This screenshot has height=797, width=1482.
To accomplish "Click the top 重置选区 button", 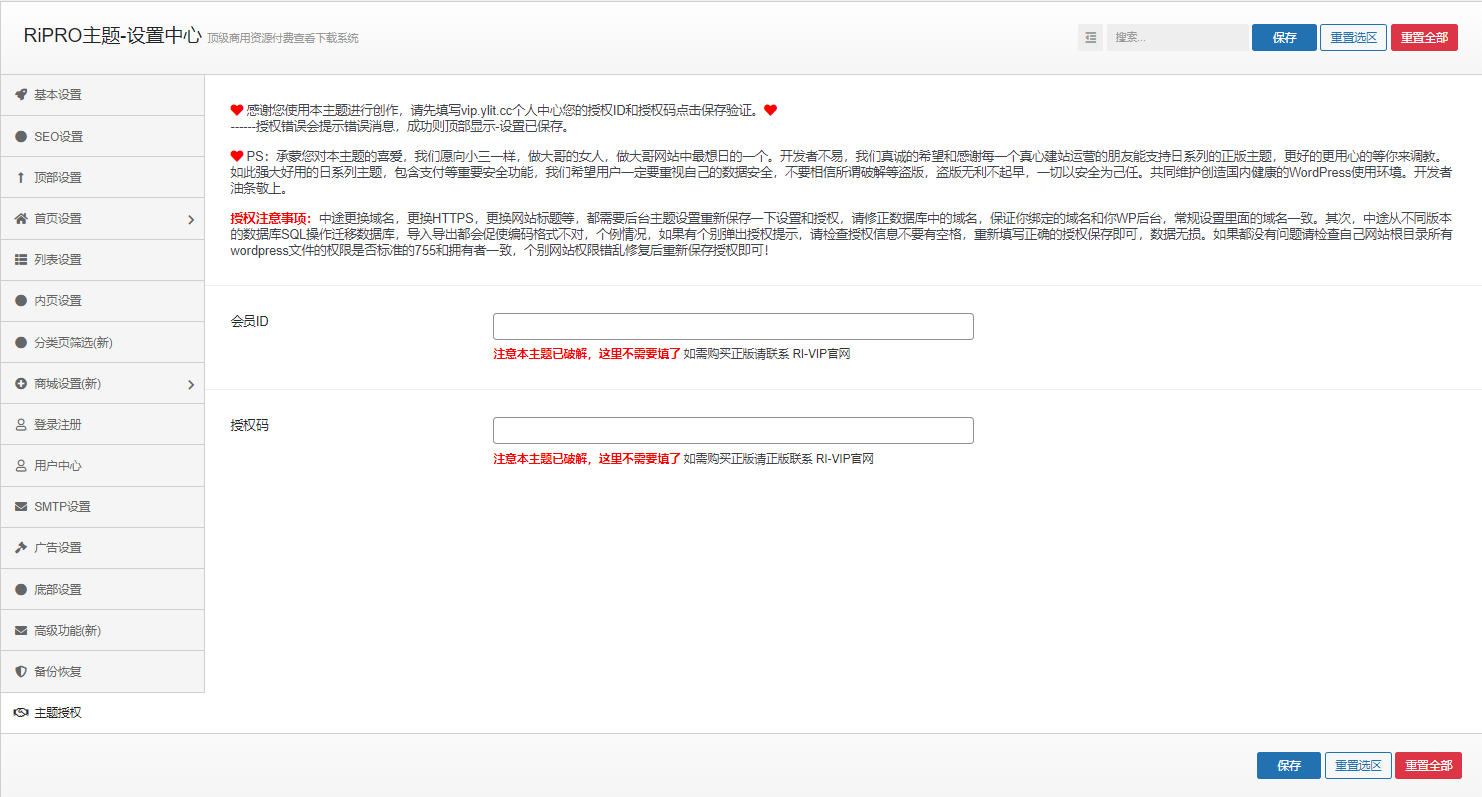I will pyautogui.click(x=1353, y=38).
